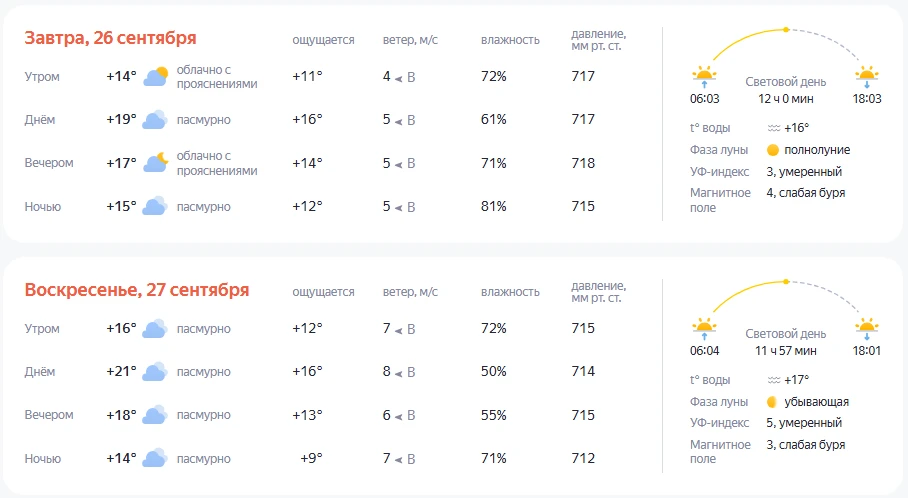This screenshot has height=498, width=908.
Task: Click the water wave icon next to +16°
Action: coord(774,128)
